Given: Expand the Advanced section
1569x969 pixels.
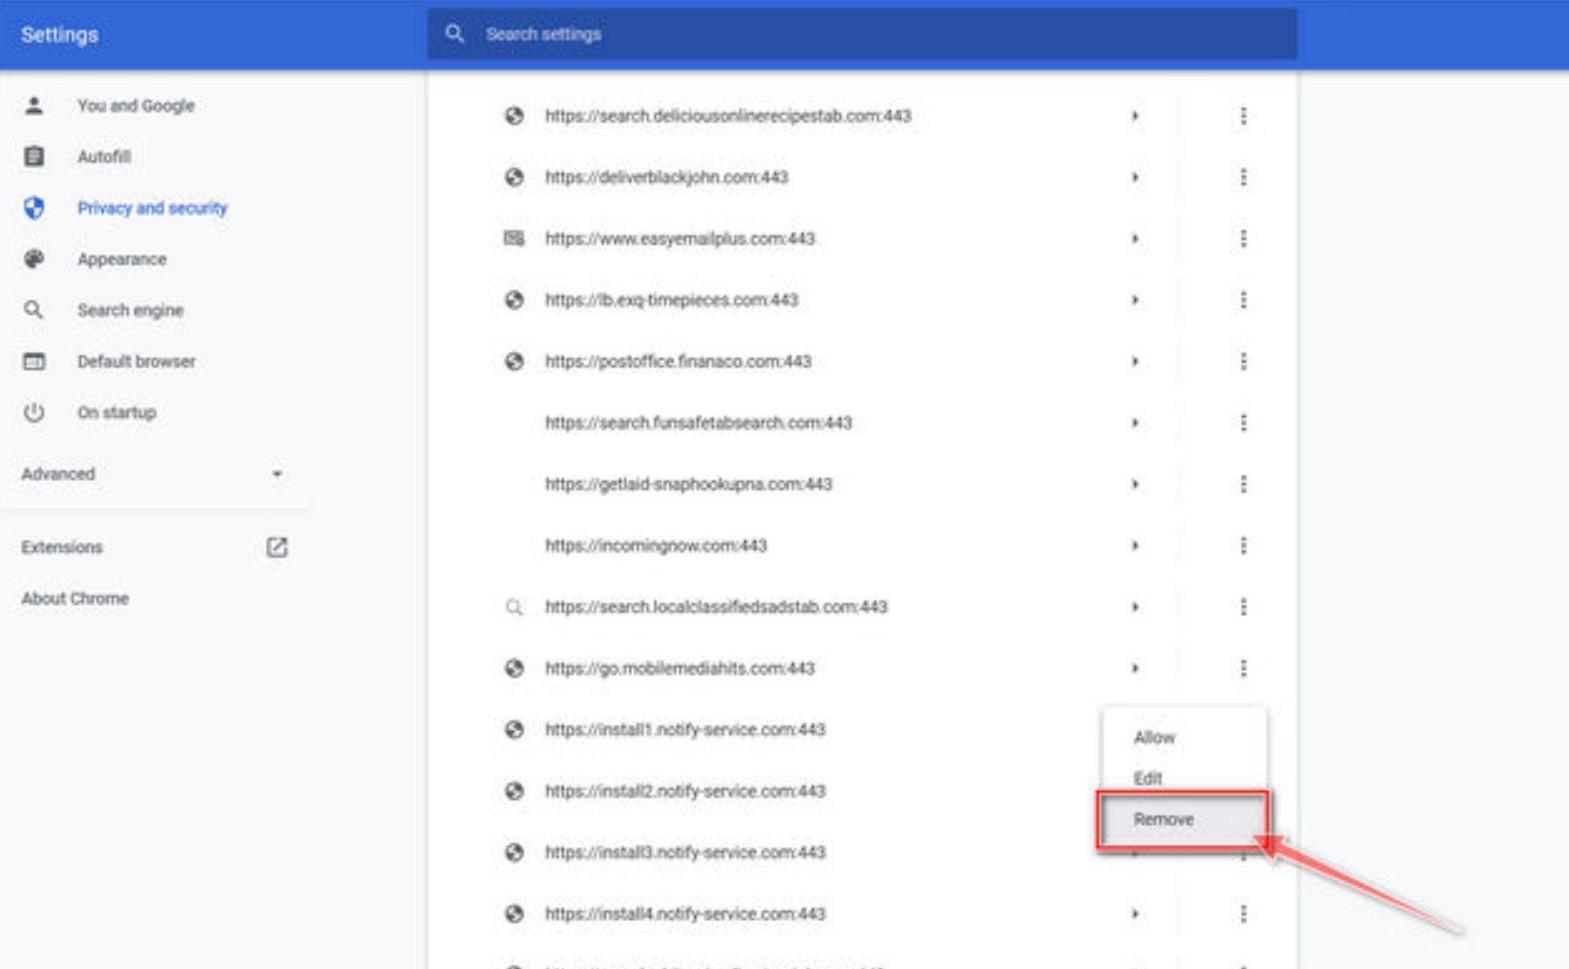Looking at the screenshot, I should [x=152, y=474].
